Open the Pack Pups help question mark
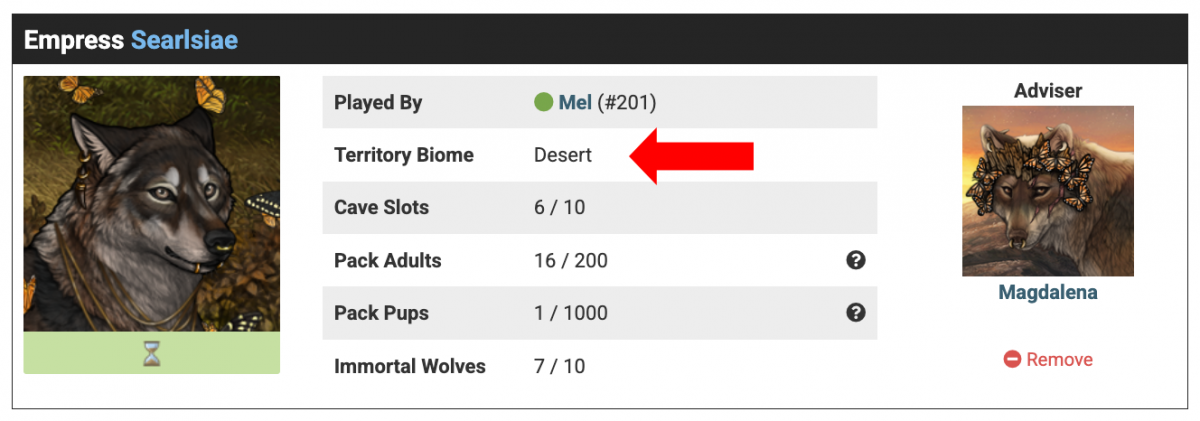This screenshot has height=421, width=1200. coord(856,313)
